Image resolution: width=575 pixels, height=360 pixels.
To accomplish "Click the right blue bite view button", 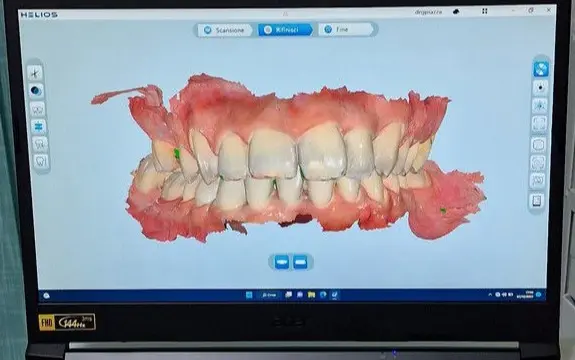I will tap(300, 262).
